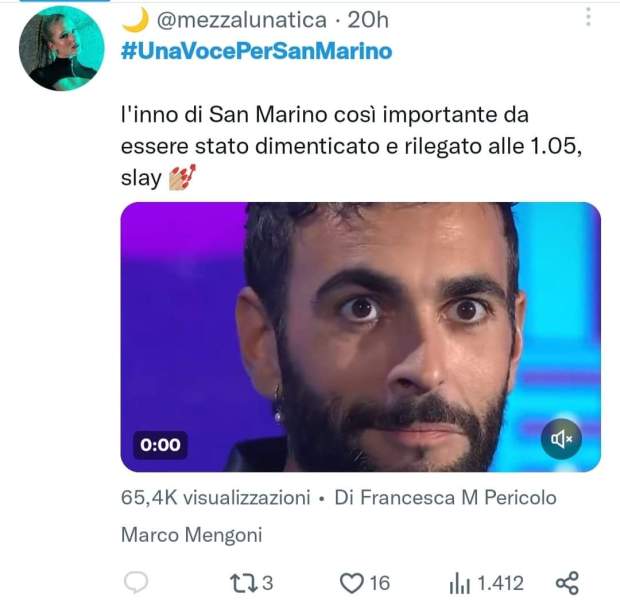This screenshot has width=620, height=613.
Task: Like the tweet with the heart icon
Action: [350, 583]
